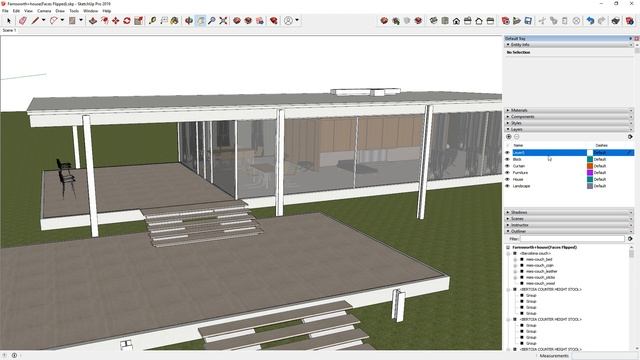Choose the Text label tool

click(164, 20)
